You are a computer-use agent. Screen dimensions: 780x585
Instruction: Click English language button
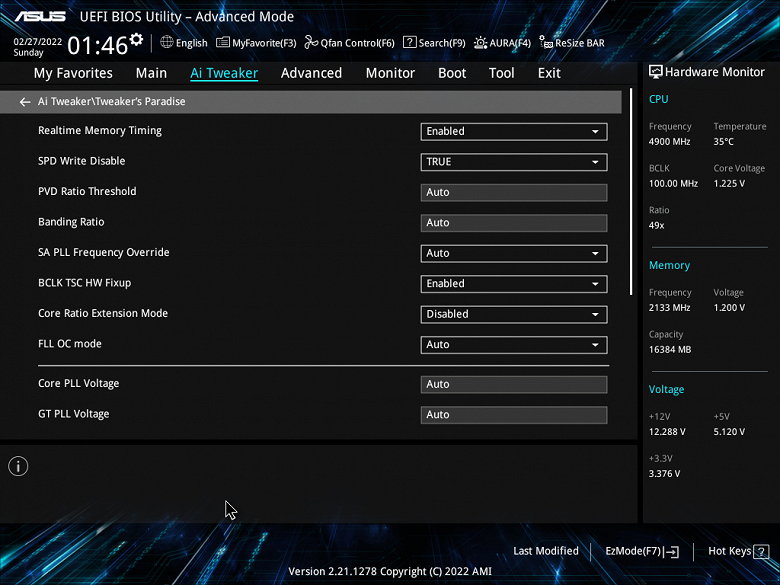[192, 43]
